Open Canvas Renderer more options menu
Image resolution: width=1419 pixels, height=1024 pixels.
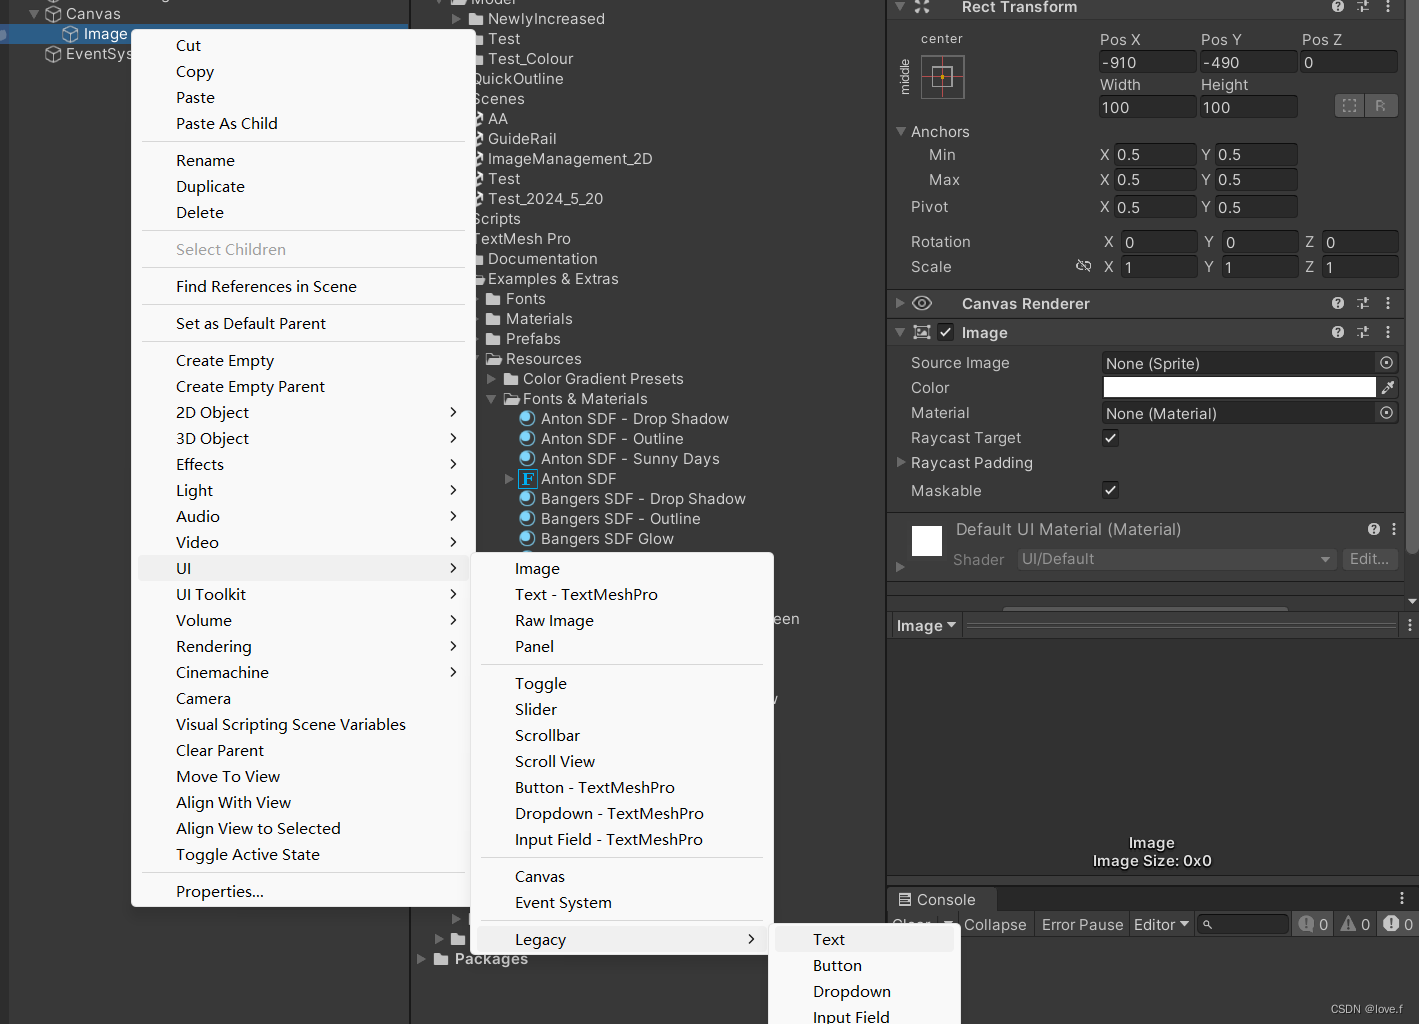pyautogui.click(x=1388, y=303)
